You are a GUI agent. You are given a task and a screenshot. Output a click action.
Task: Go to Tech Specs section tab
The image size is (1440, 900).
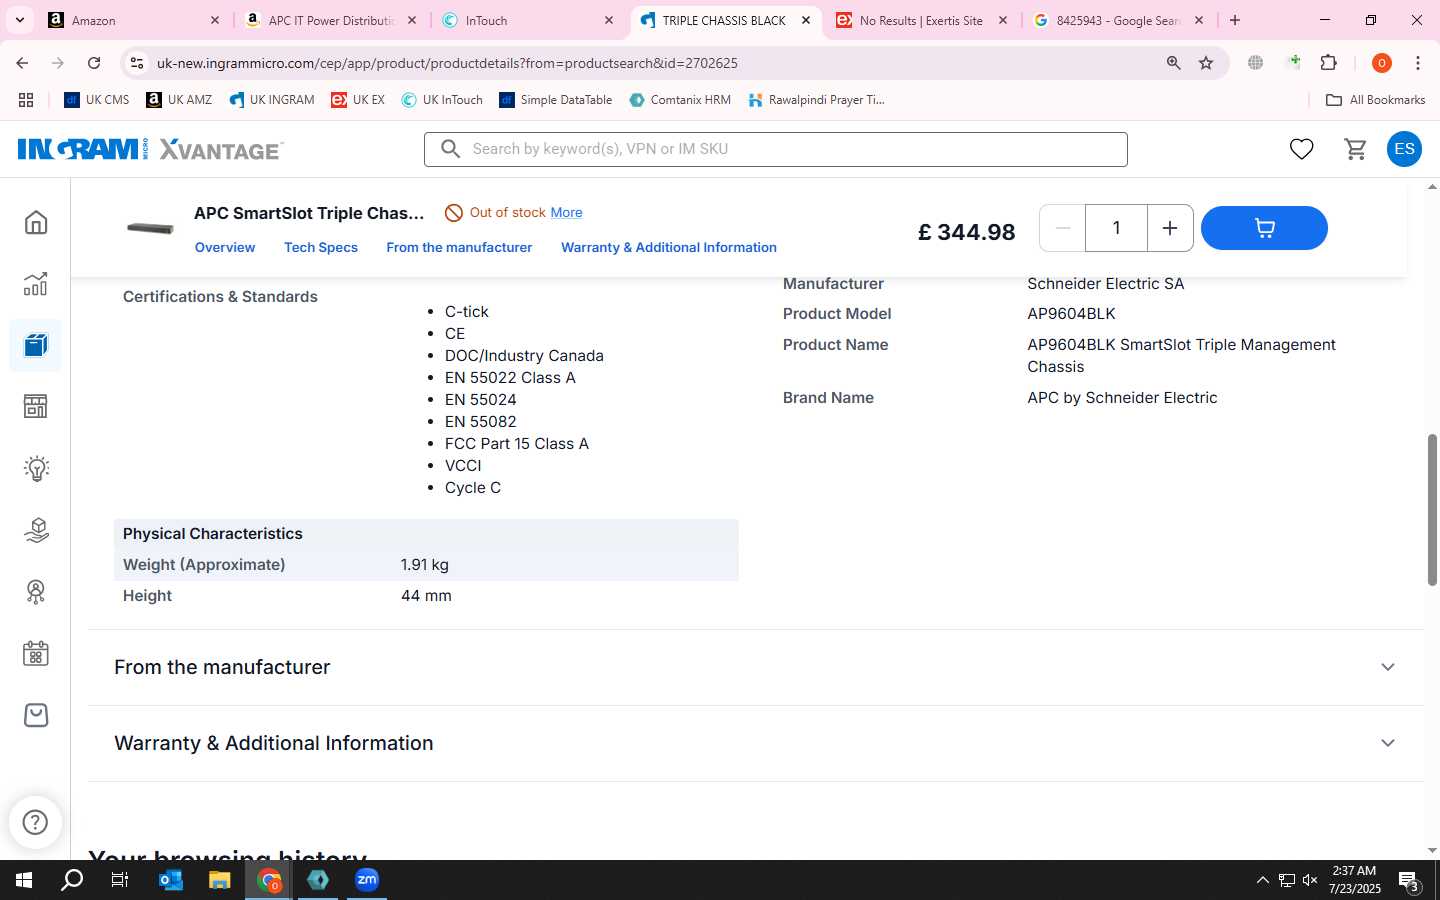[321, 247]
